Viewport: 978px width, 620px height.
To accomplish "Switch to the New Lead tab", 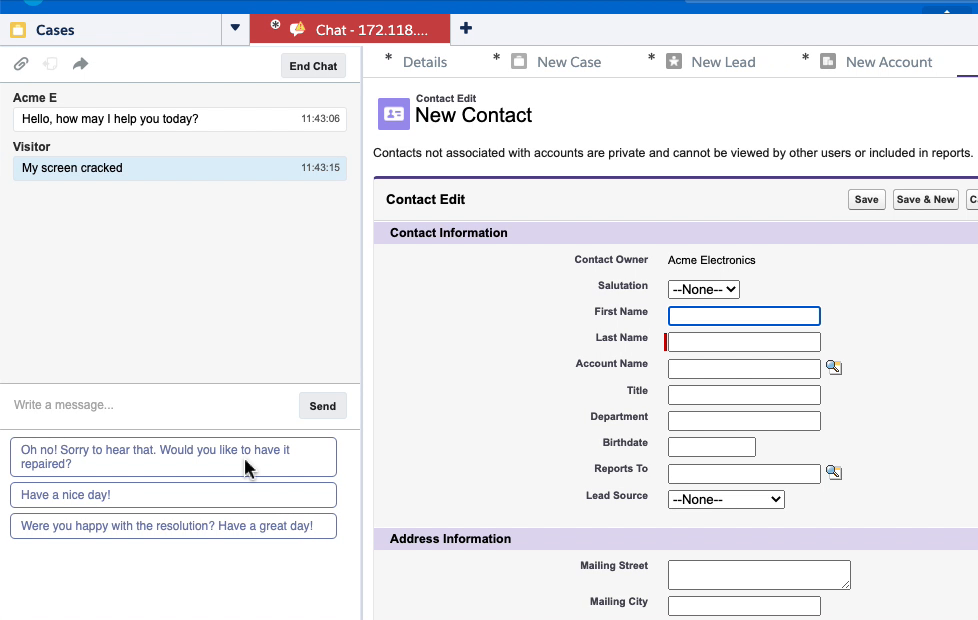I will [722, 62].
